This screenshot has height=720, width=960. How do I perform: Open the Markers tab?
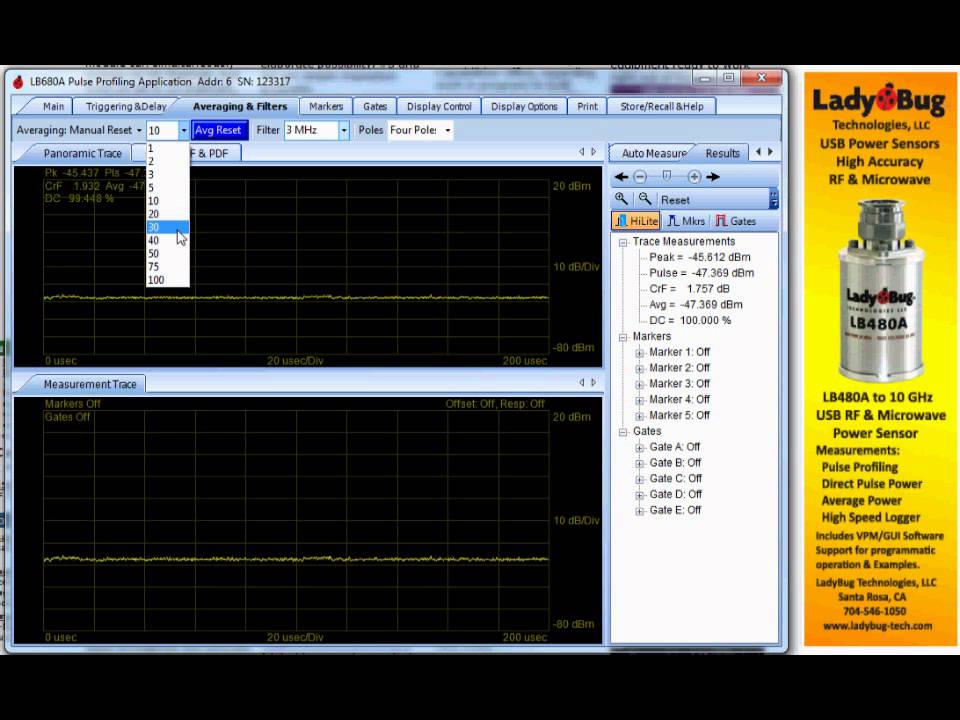326,107
